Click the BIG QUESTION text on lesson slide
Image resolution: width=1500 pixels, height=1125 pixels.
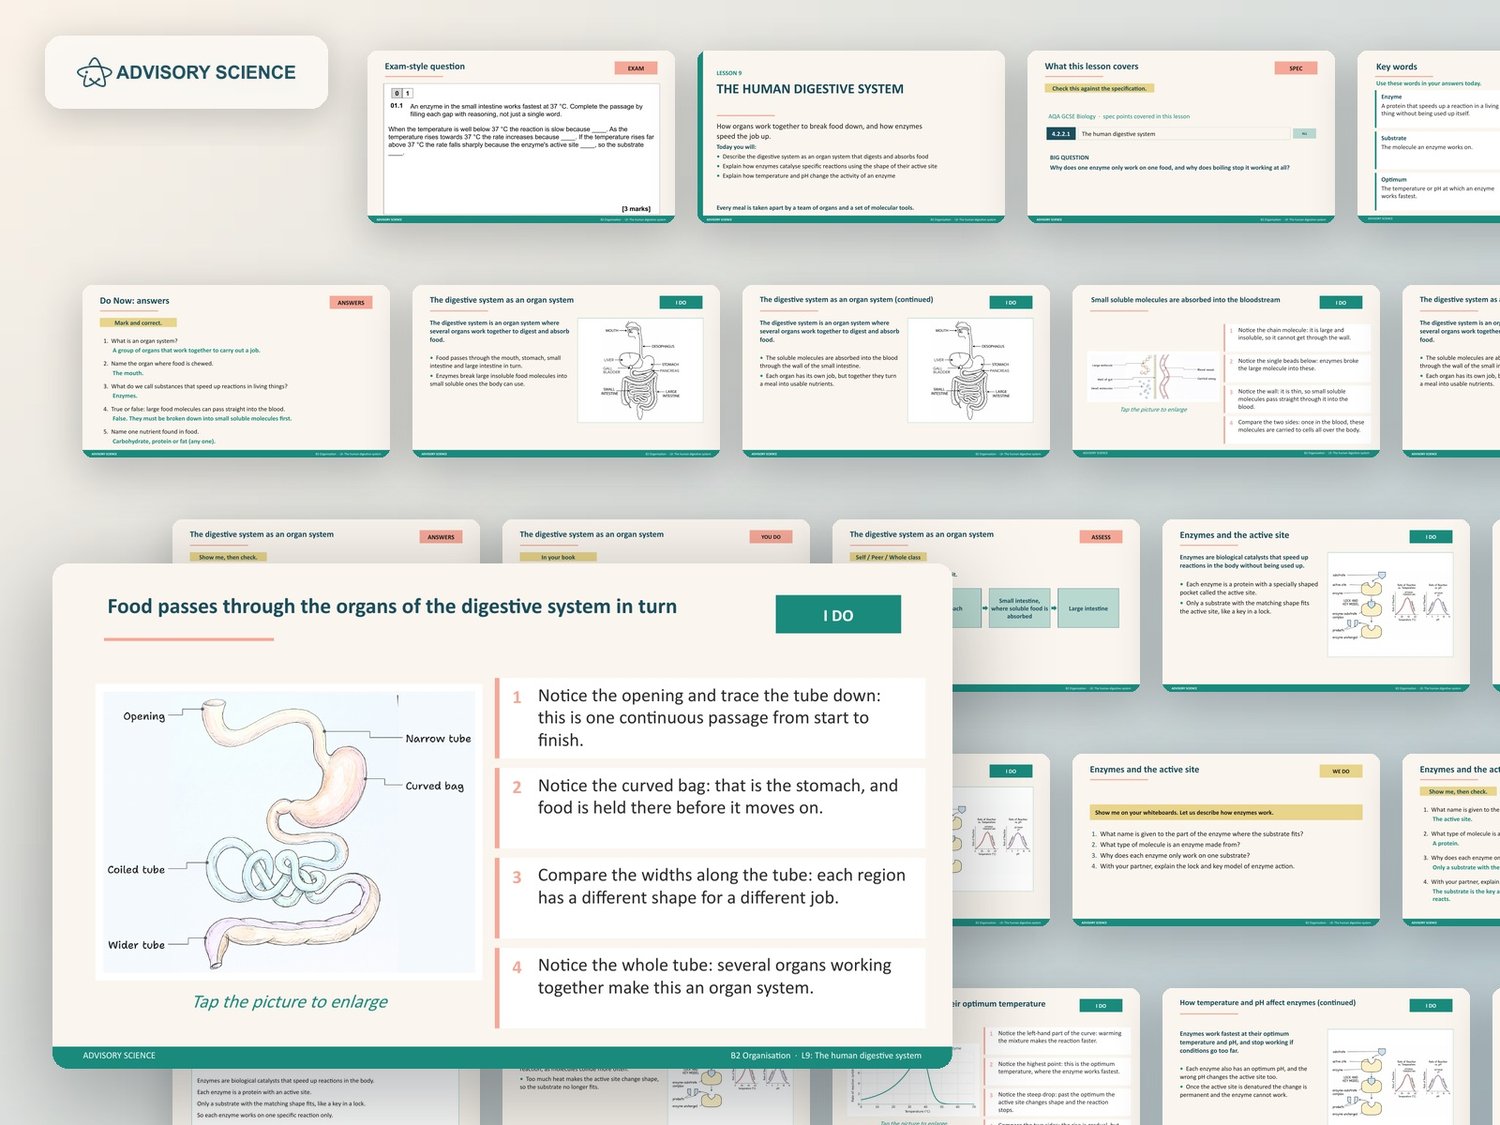click(x=1069, y=157)
